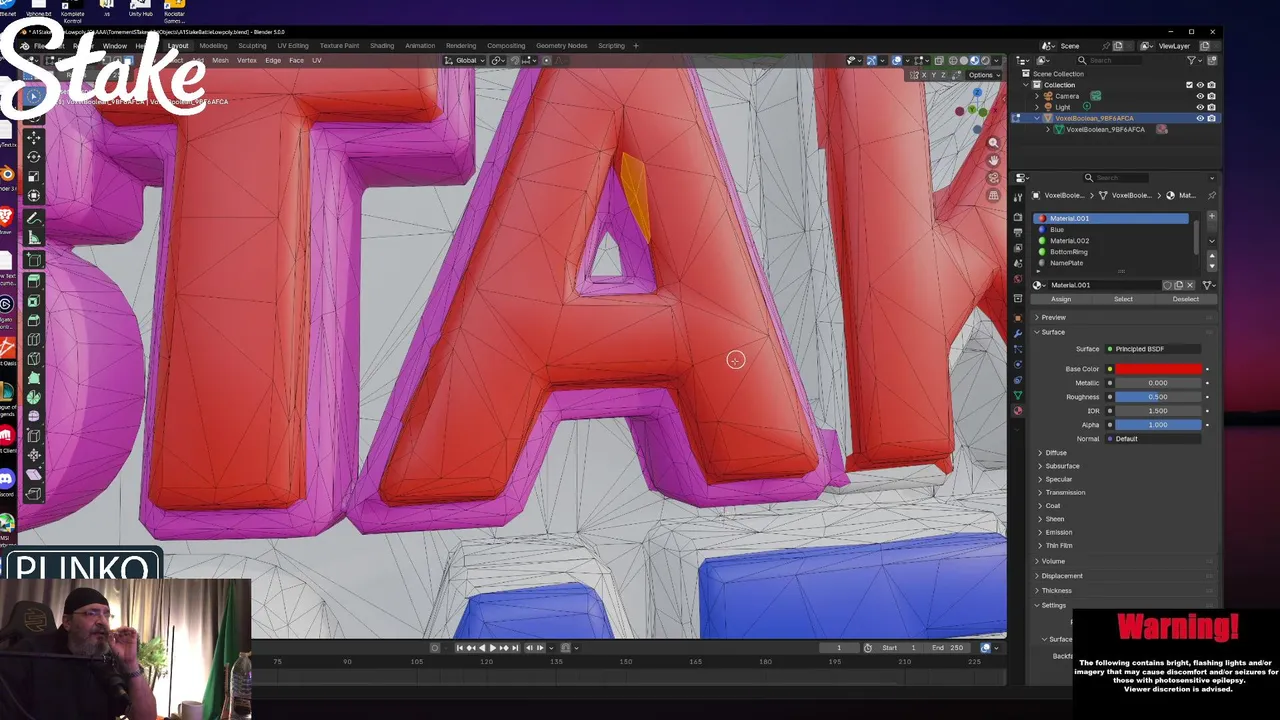
Task: Toggle proportional editing button in header
Action: [546, 60]
